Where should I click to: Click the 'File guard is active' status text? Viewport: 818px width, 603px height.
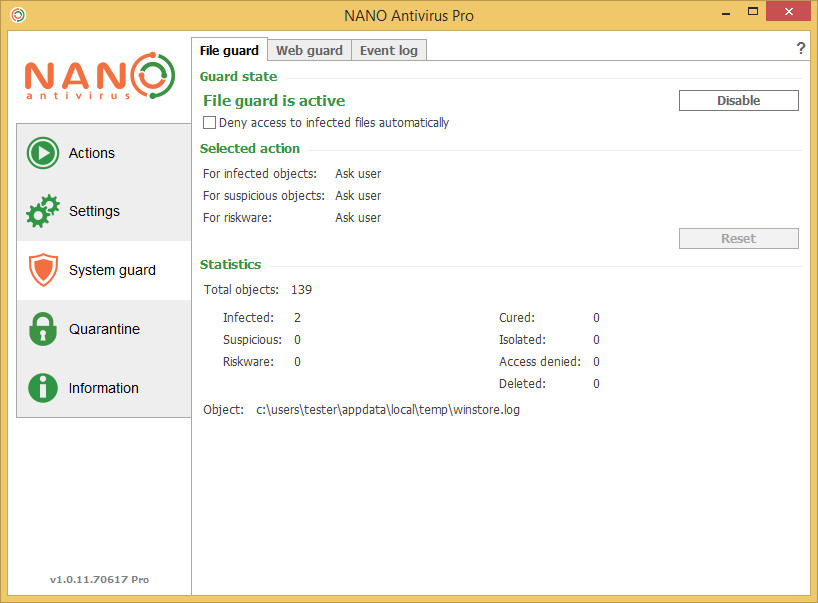274,101
